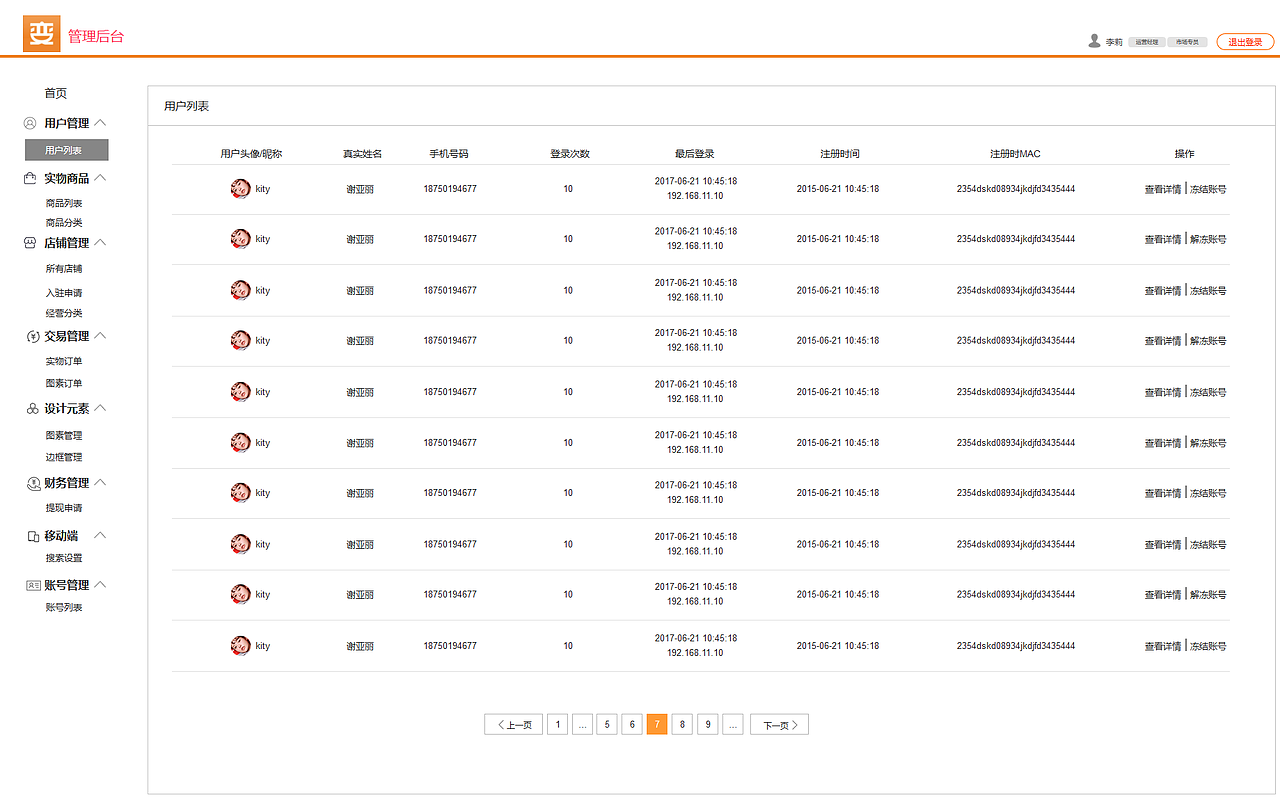This screenshot has height=809, width=1280.
Task: Click the 交易管理 yen coin icon
Action: (33, 336)
